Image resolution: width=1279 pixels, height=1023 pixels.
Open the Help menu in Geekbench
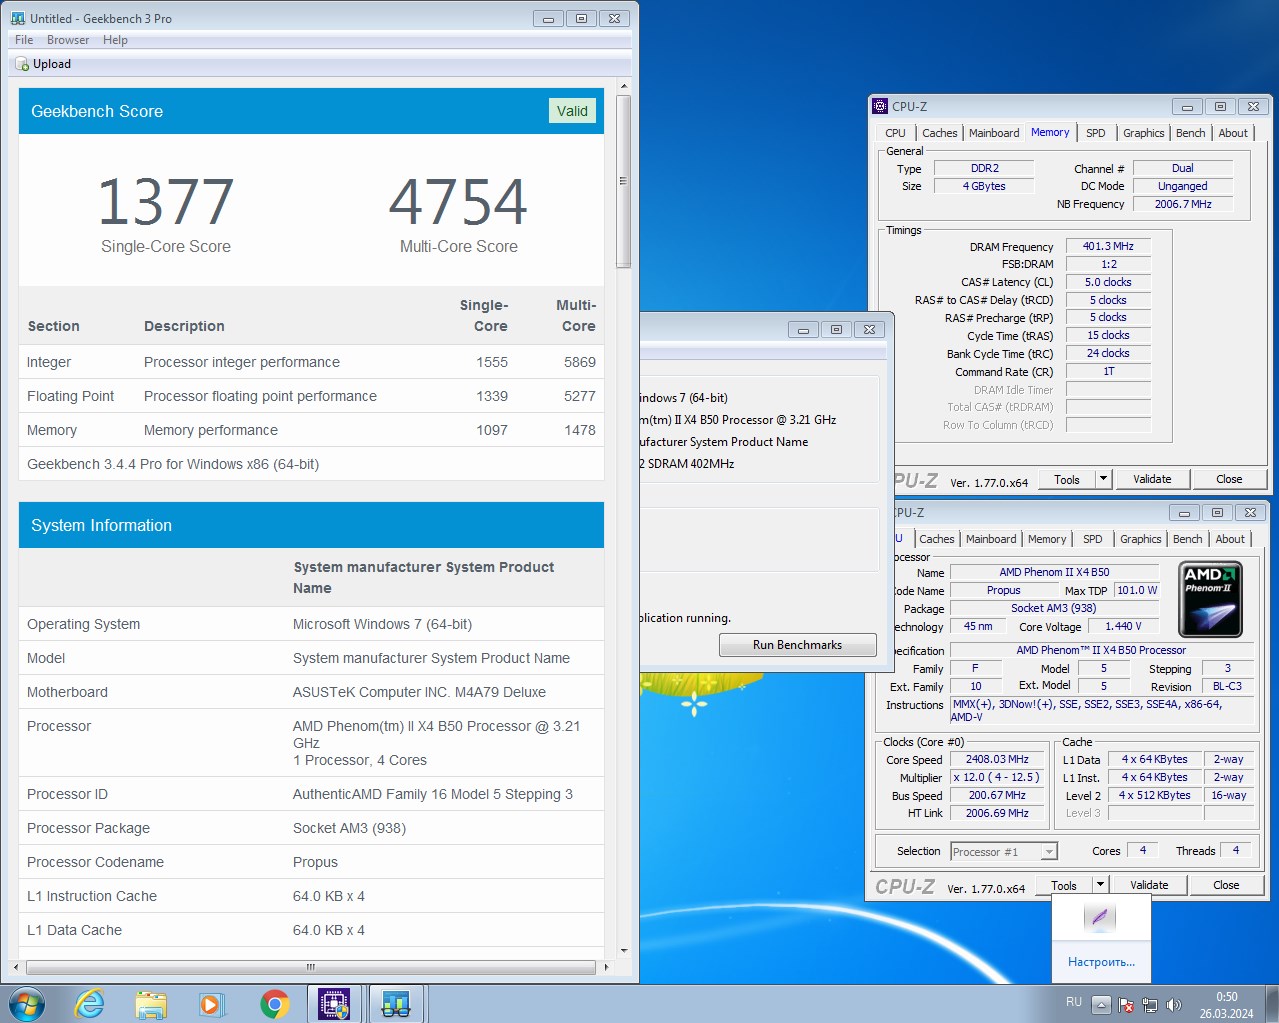tap(115, 40)
